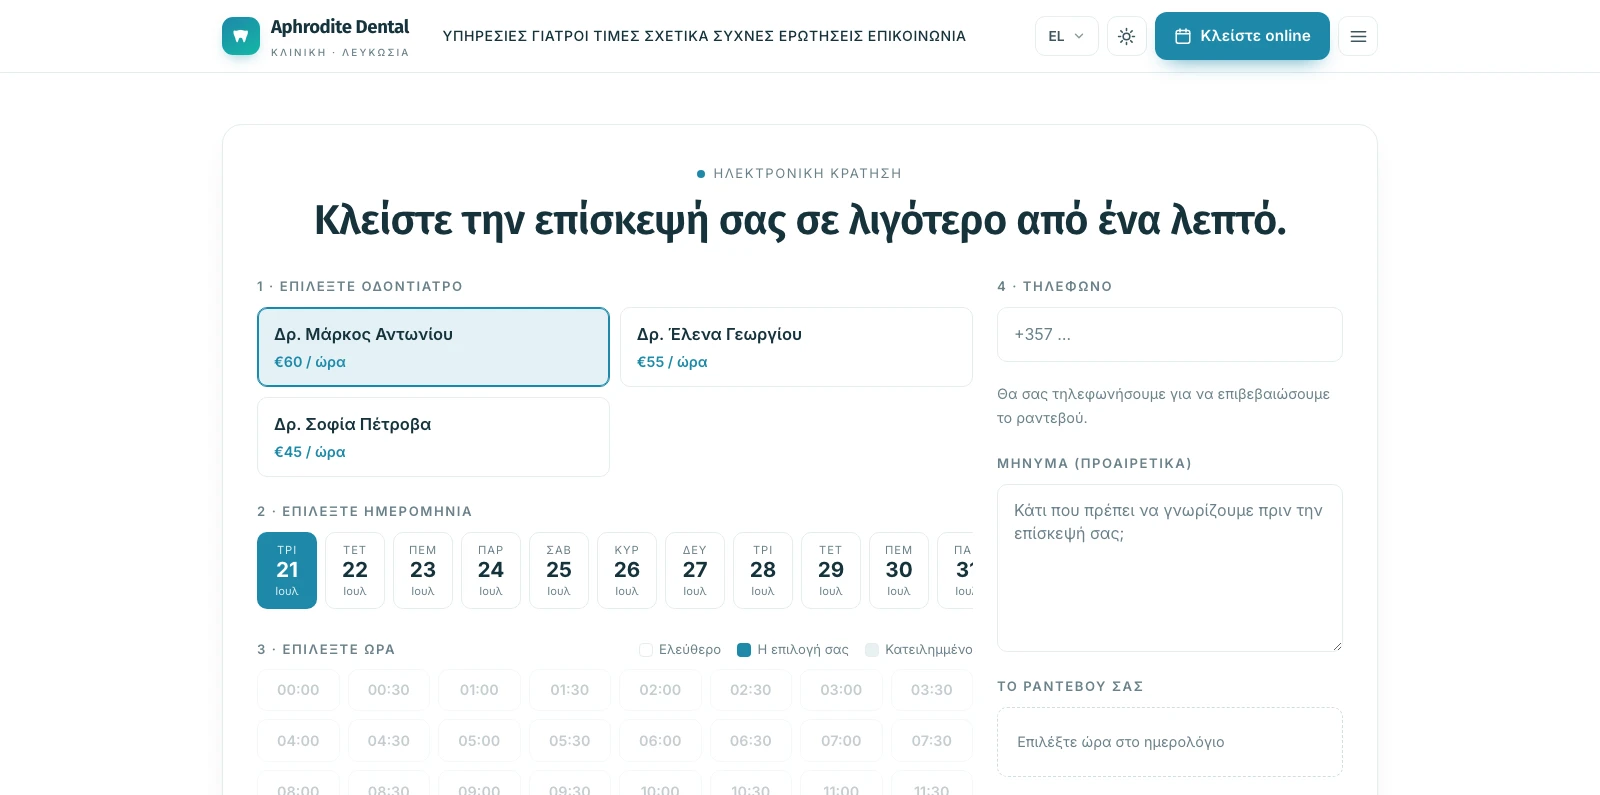
Task: Select date ΤΡΙ 28 Ιουλ
Action: pos(763,570)
